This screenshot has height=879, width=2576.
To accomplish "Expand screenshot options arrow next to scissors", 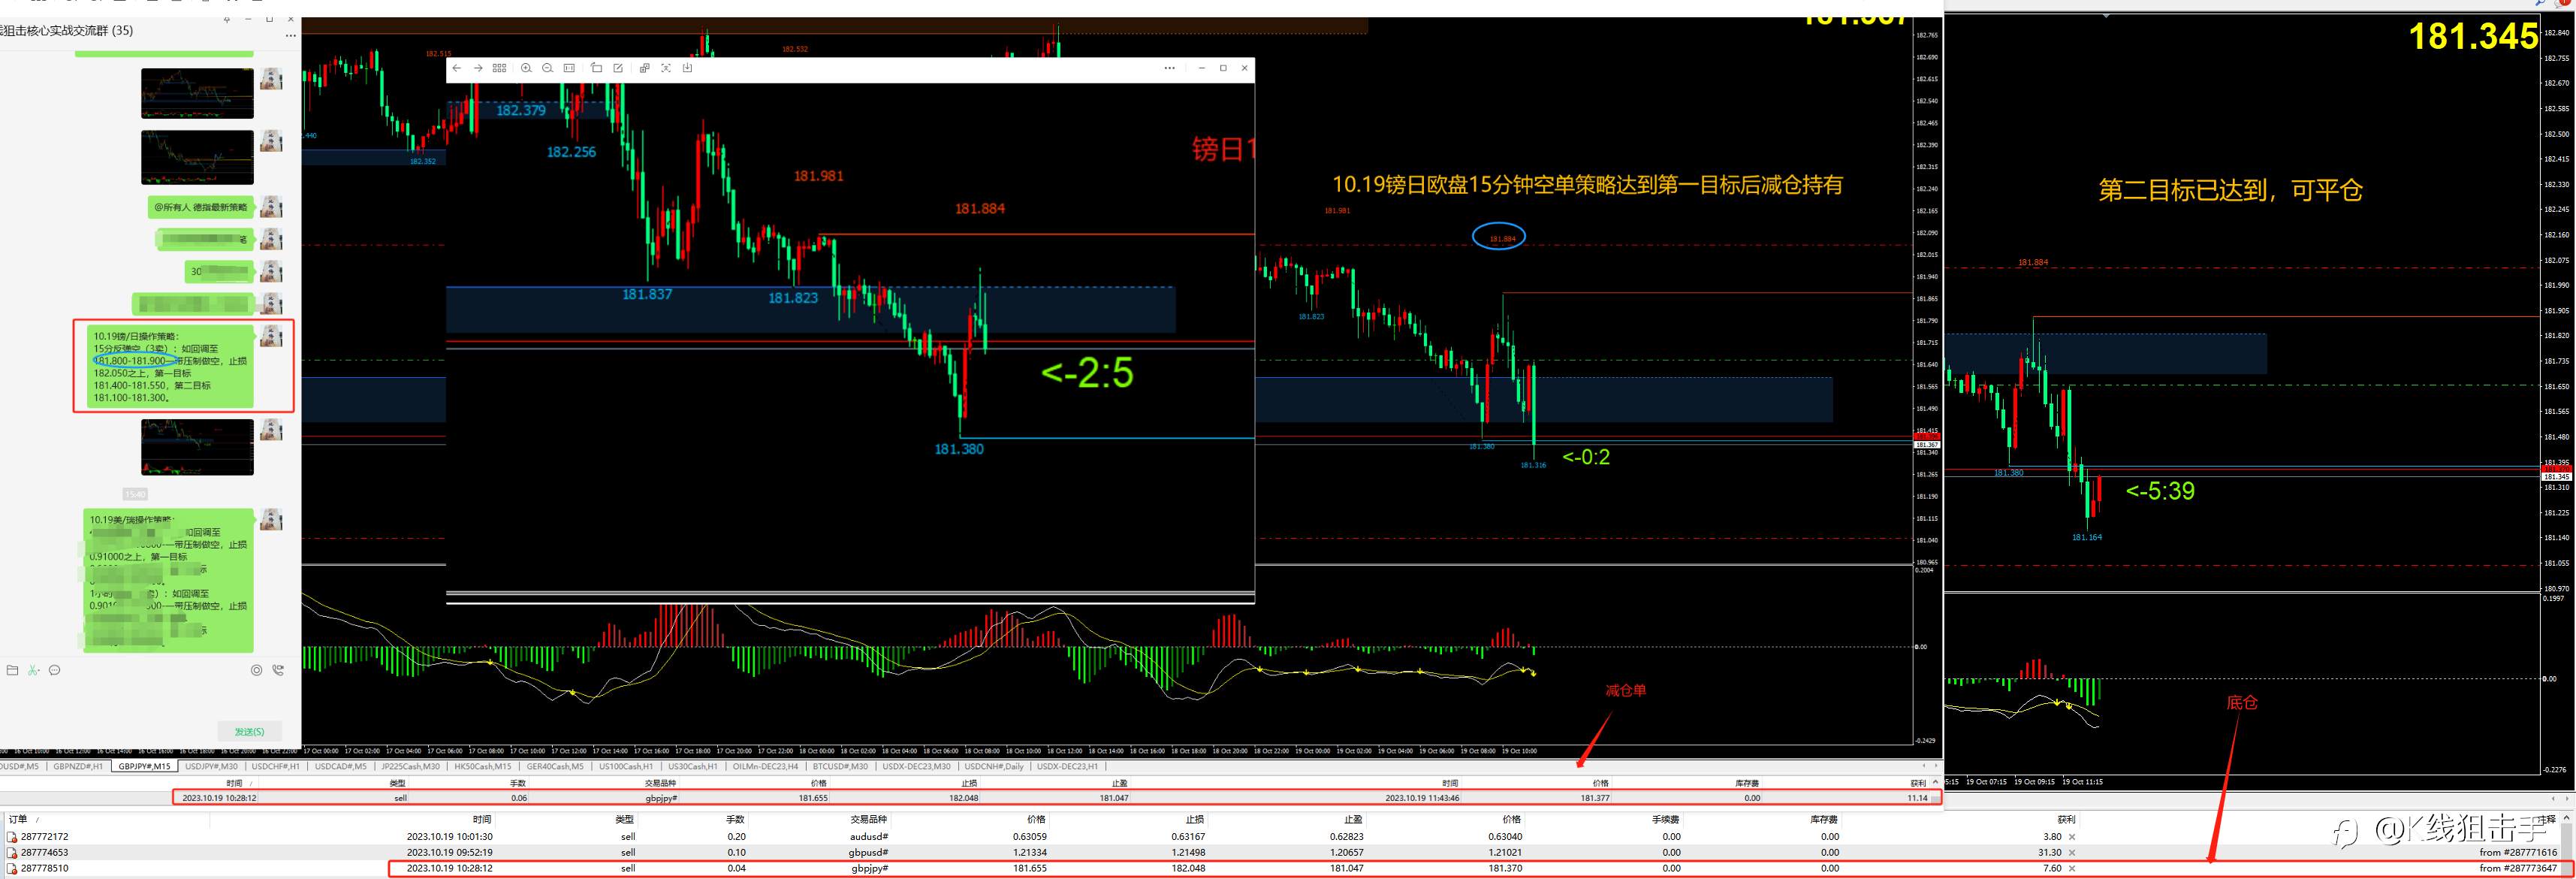I will pos(40,671).
